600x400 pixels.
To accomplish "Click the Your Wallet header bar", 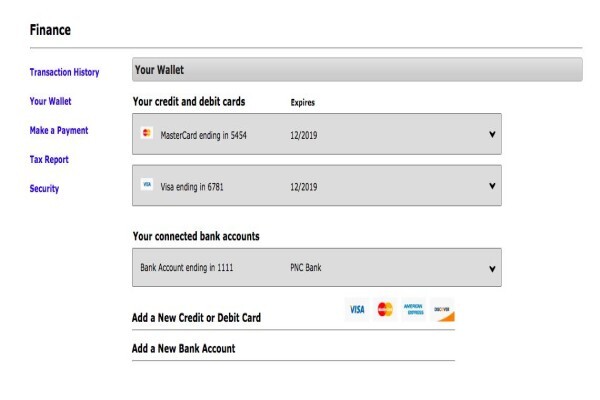I will tap(357, 70).
